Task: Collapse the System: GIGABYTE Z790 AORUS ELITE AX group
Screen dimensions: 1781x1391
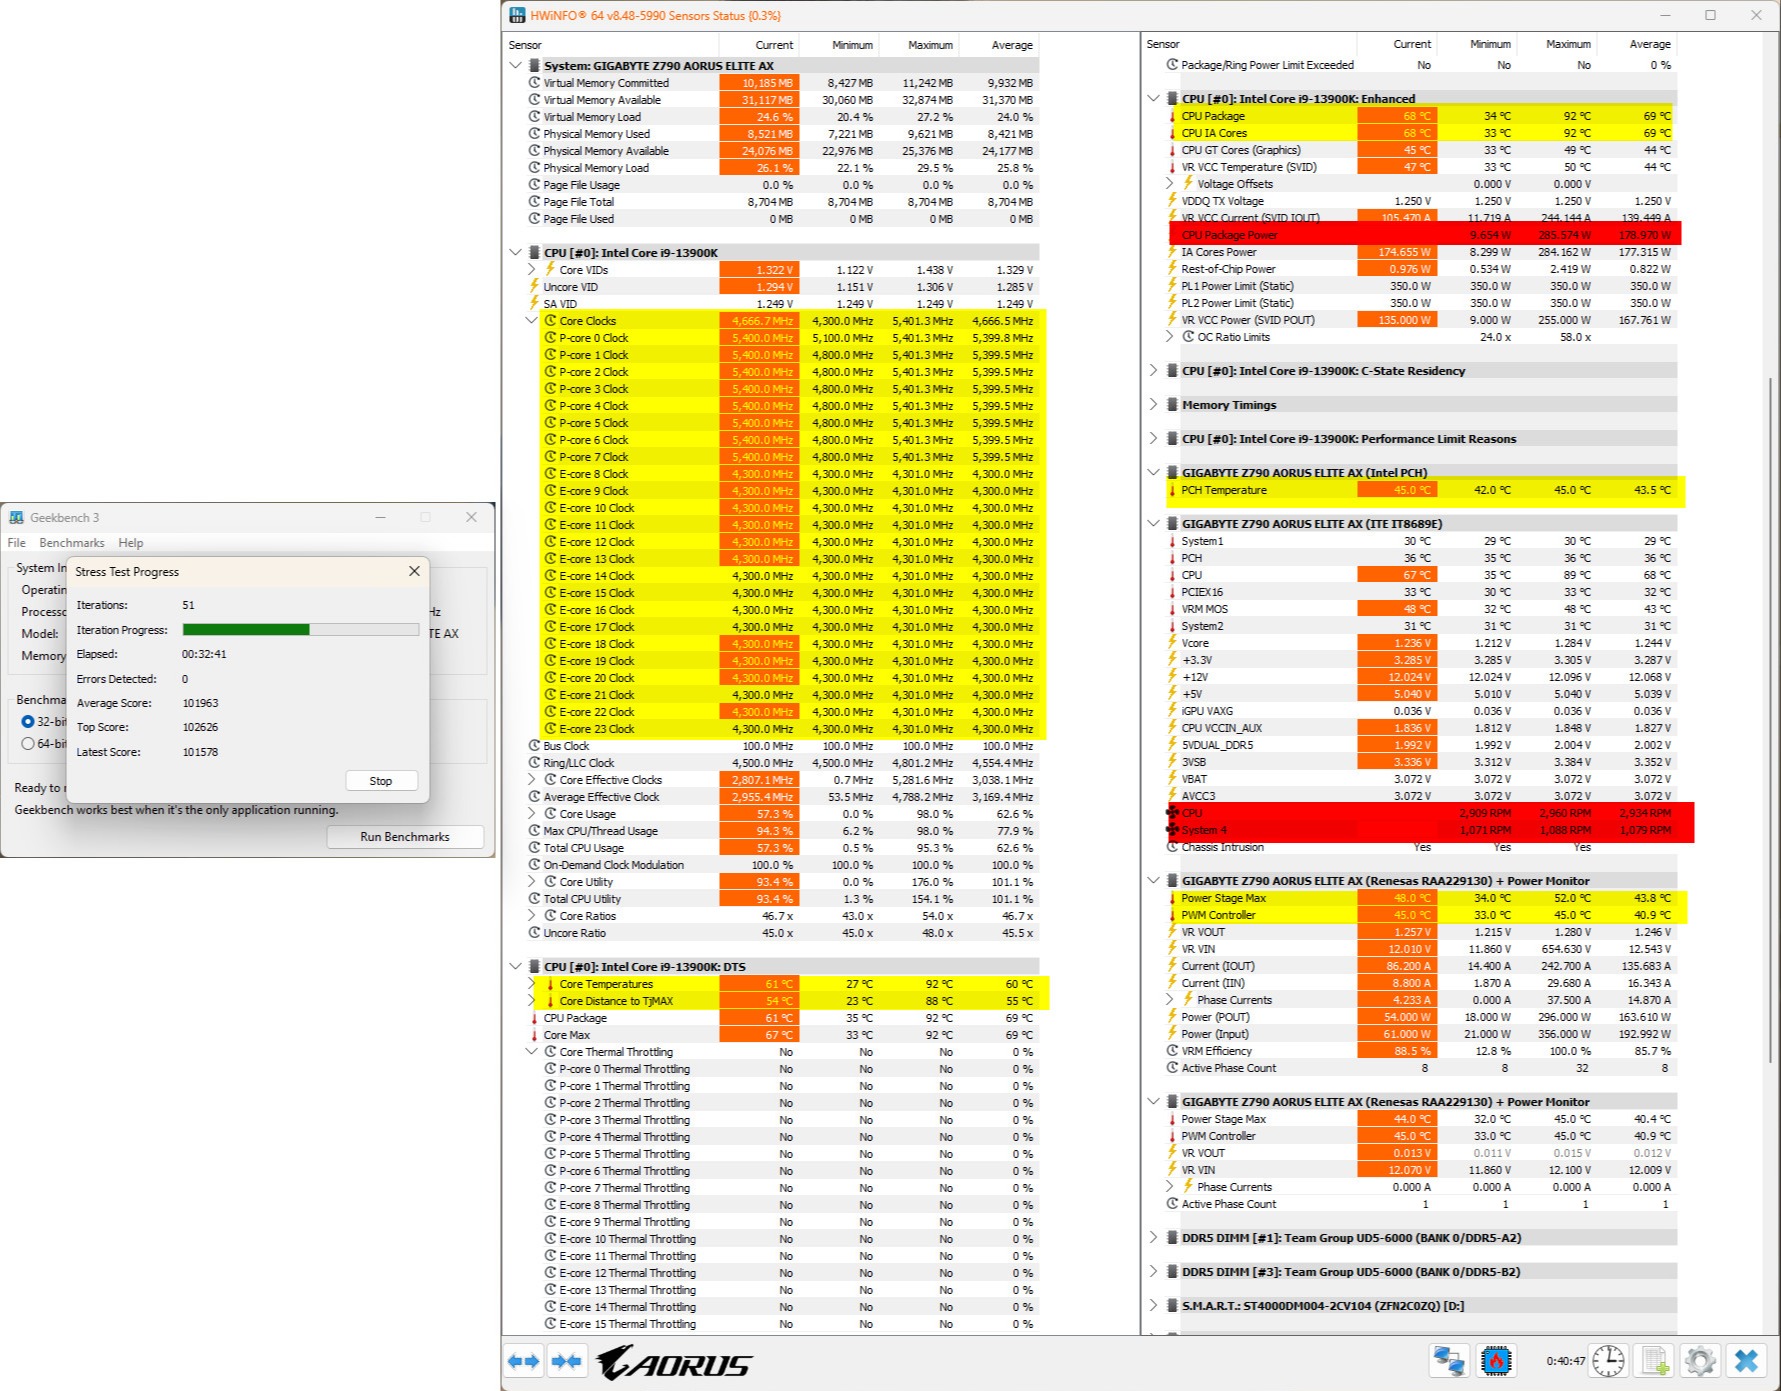Action: [x=515, y=66]
